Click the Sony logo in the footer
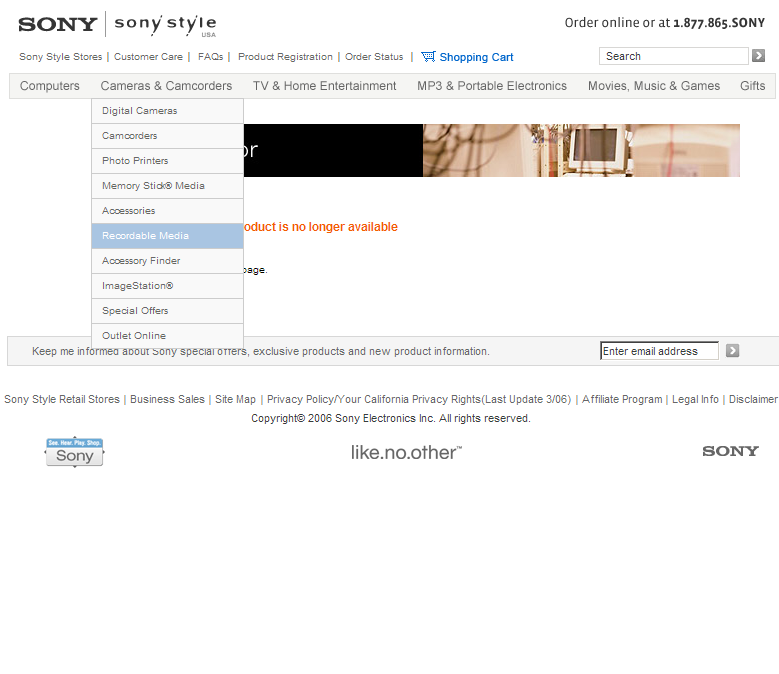Viewport: 779px width, 674px height. (730, 451)
